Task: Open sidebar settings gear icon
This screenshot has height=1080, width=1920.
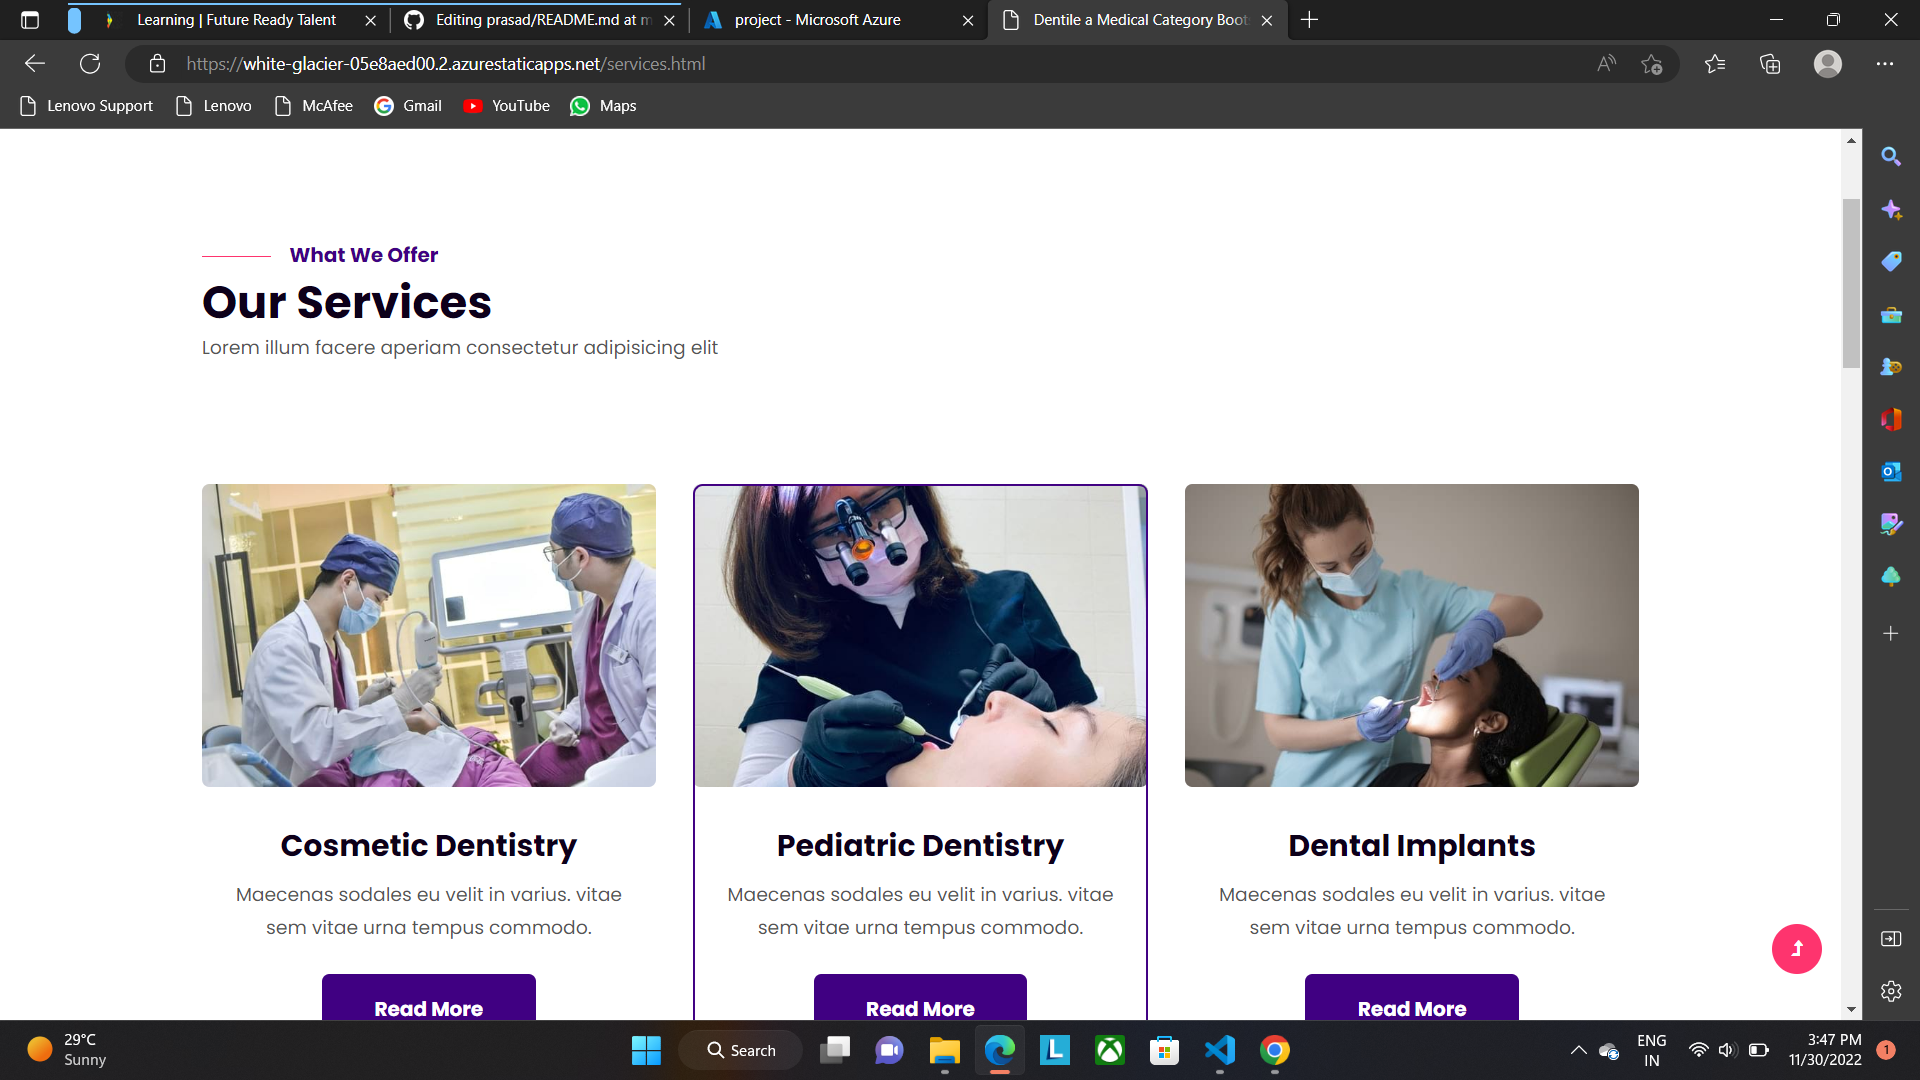Action: click(x=1891, y=991)
